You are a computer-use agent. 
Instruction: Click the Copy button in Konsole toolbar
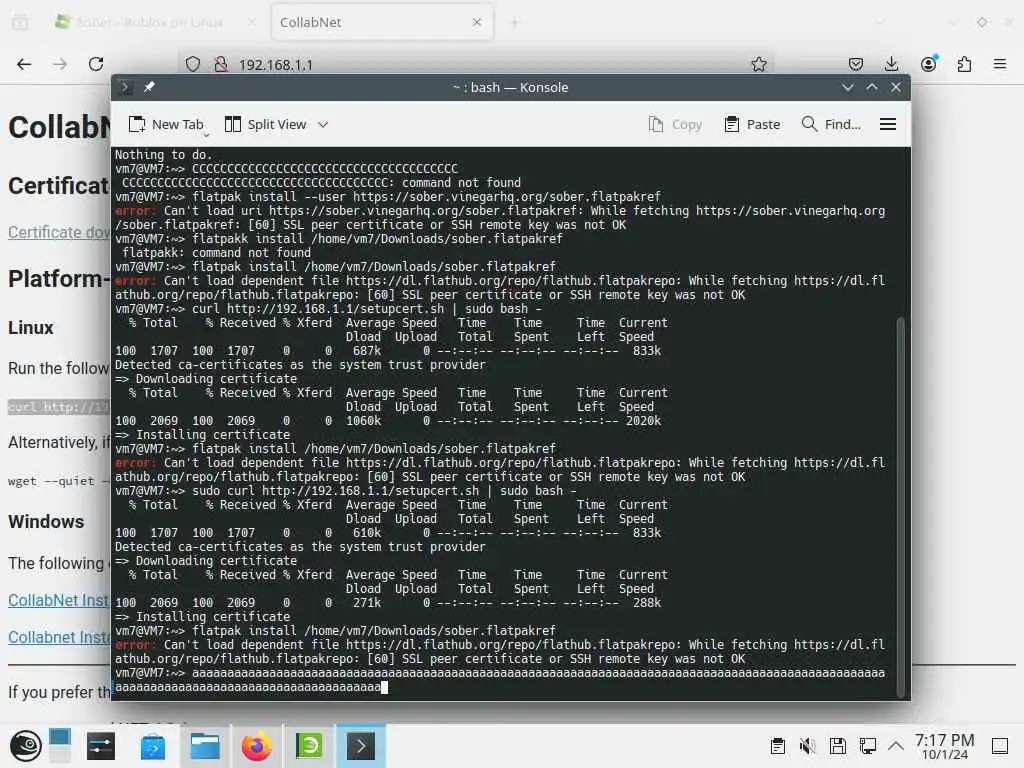click(675, 124)
